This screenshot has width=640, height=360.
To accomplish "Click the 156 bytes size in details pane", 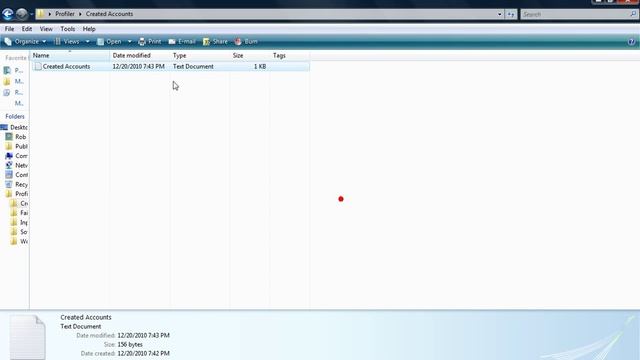I will [x=130, y=344].
